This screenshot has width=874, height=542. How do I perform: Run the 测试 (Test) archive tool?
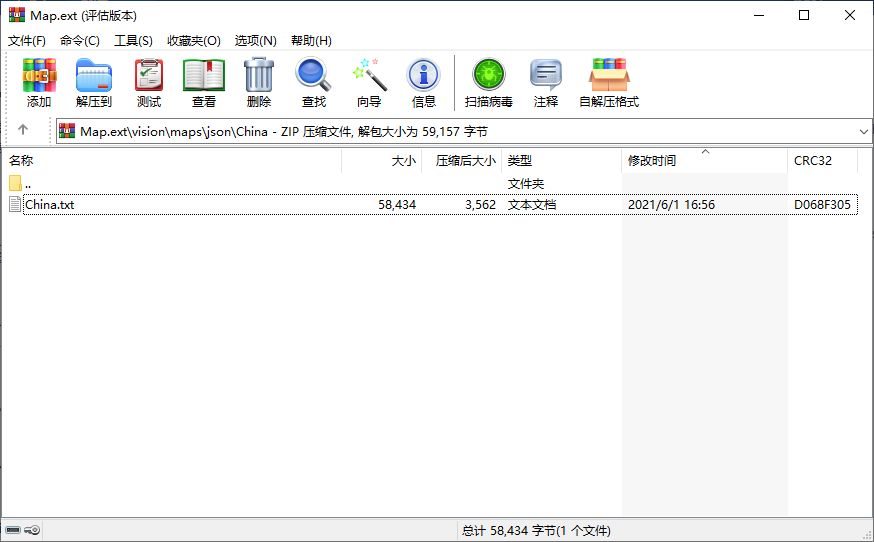pos(149,75)
